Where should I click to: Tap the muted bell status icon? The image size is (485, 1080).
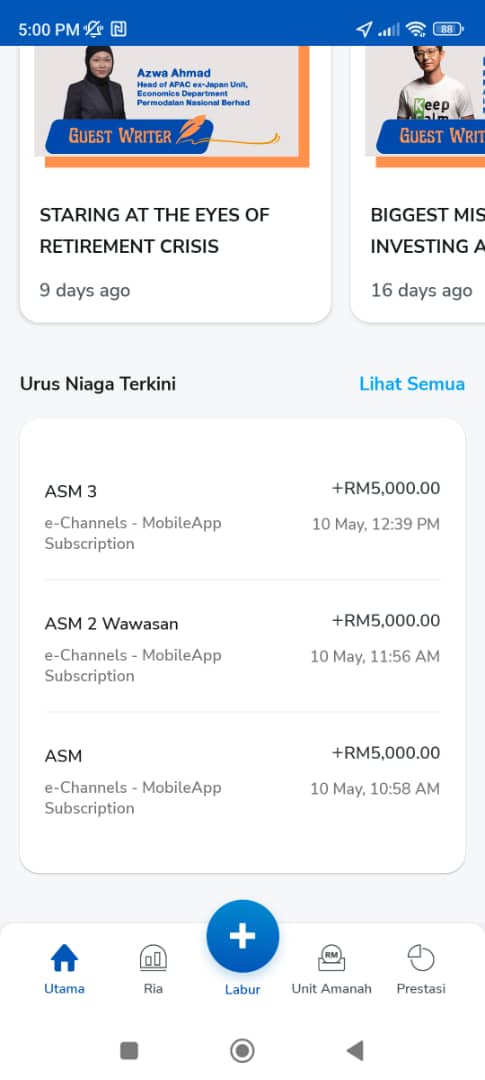click(93, 29)
